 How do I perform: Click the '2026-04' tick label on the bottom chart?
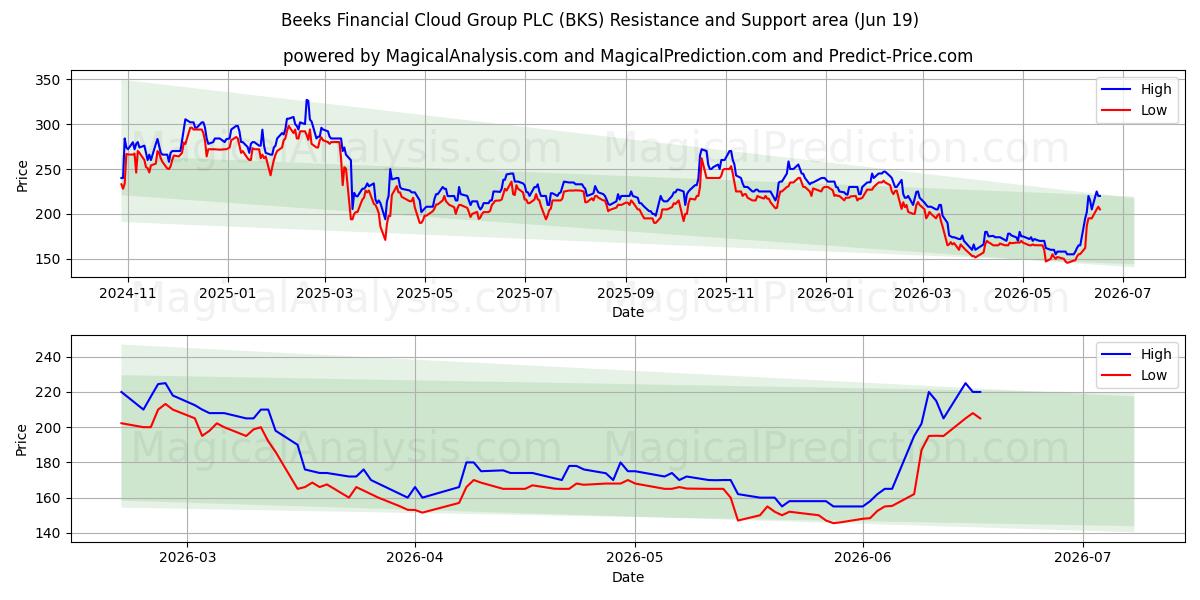[x=415, y=560]
